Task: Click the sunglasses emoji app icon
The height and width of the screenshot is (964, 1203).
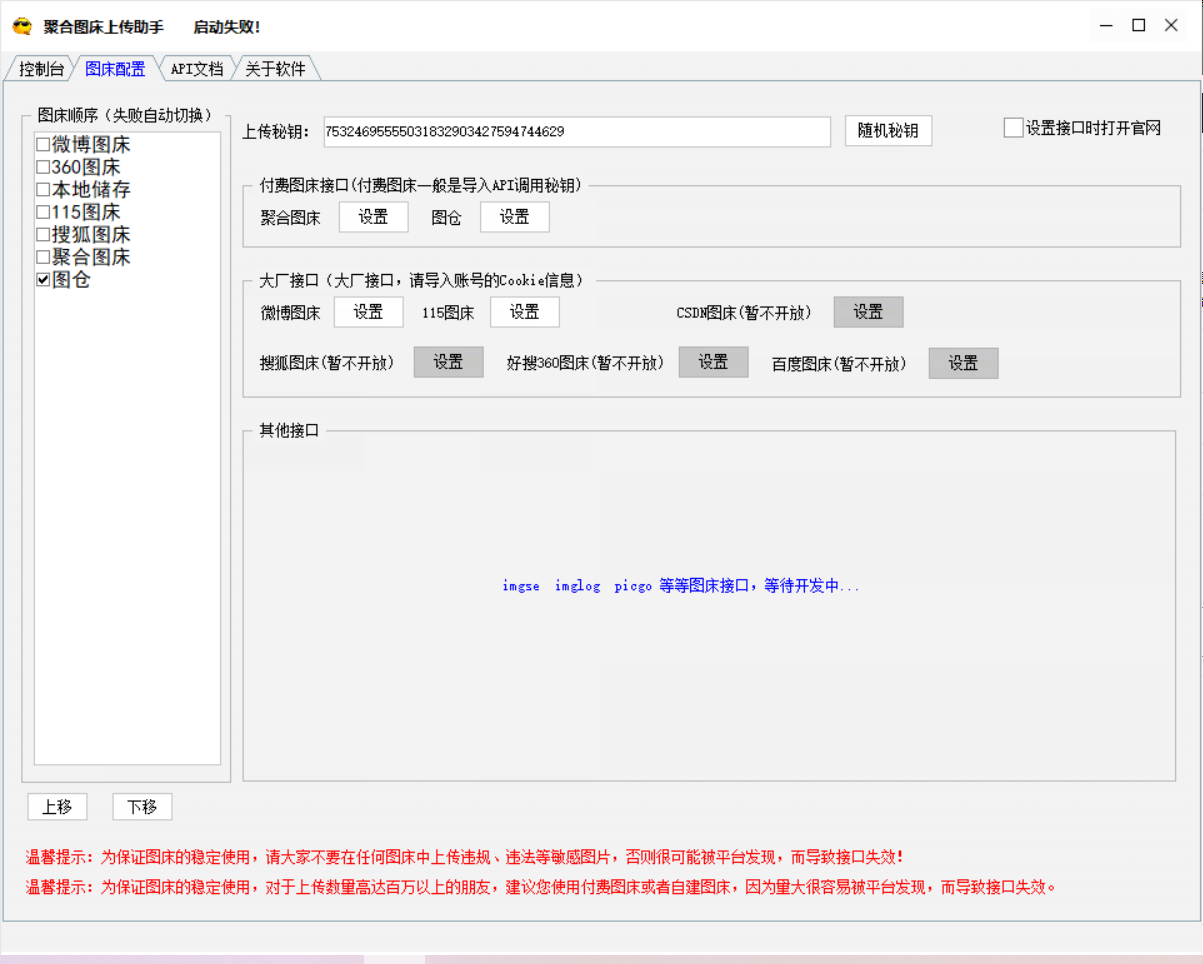Action: (22, 27)
